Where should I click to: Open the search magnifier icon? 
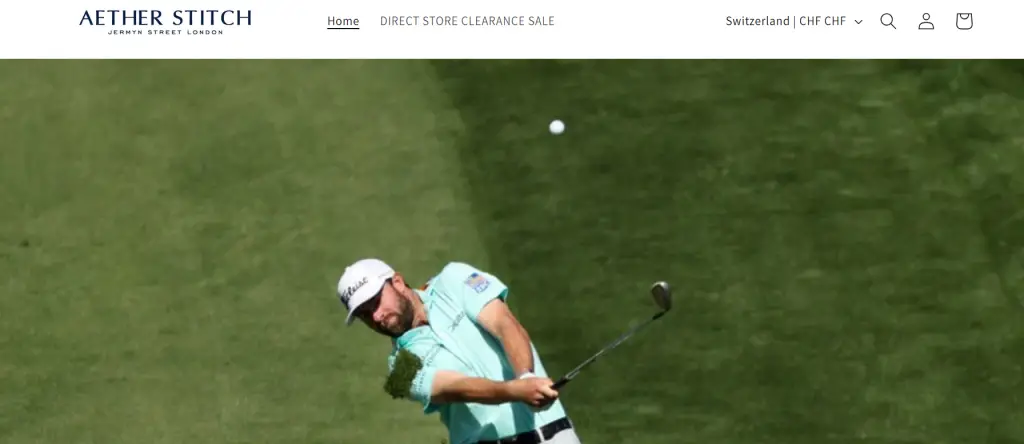point(888,21)
